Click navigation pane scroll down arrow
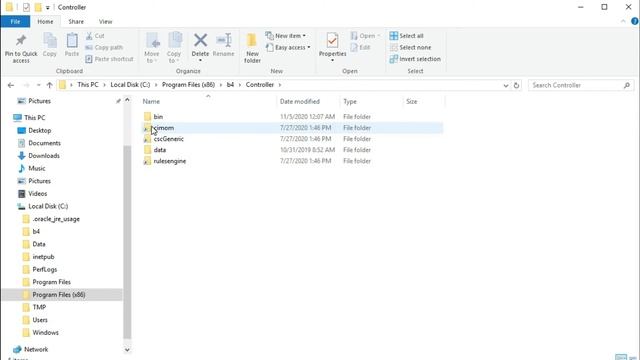 click(127, 349)
